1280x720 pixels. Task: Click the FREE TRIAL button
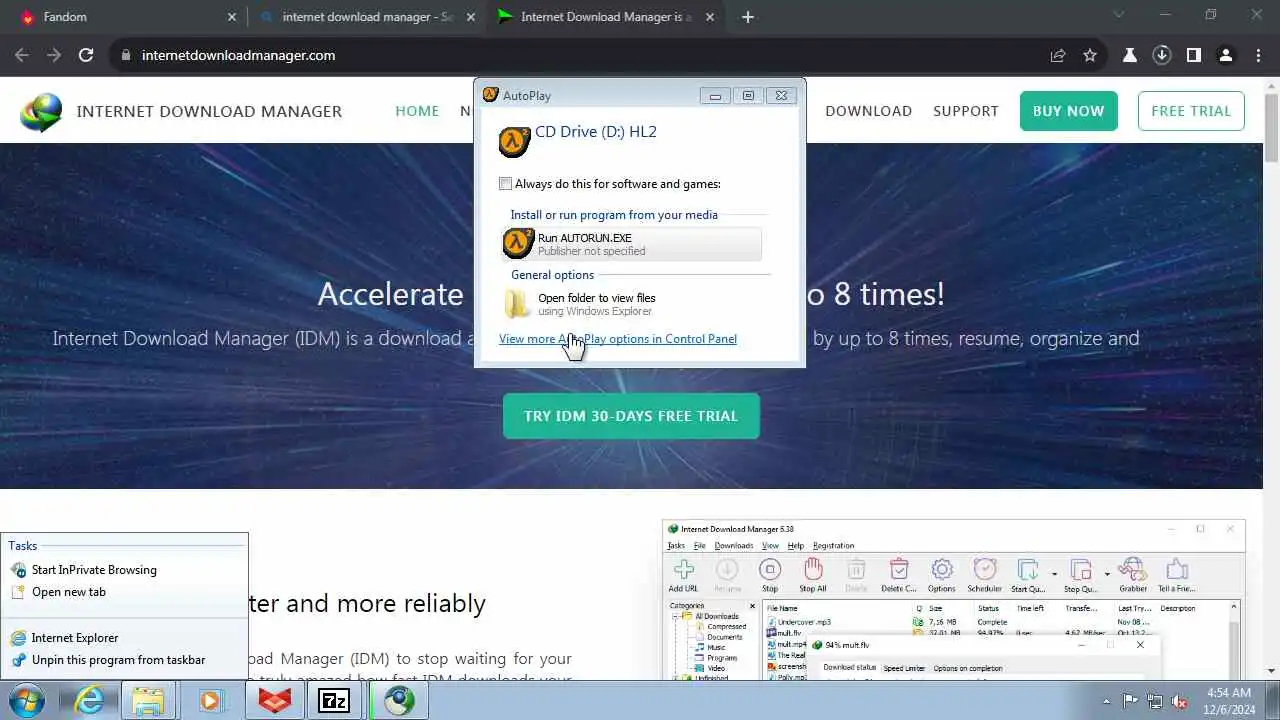point(1191,111)
